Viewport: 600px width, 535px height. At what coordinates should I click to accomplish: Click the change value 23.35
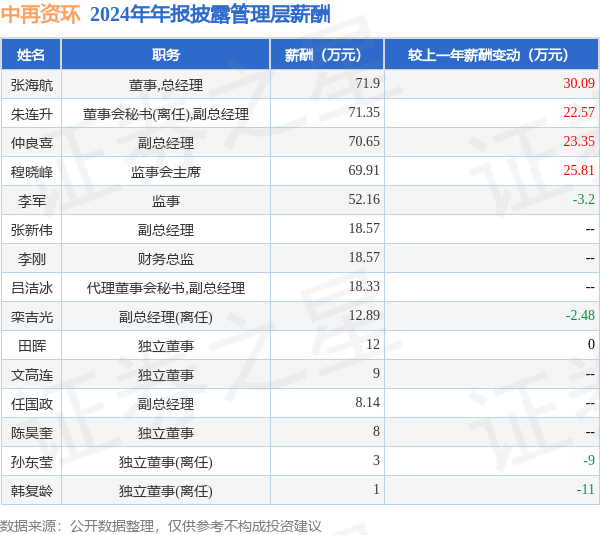coord(579,141)
